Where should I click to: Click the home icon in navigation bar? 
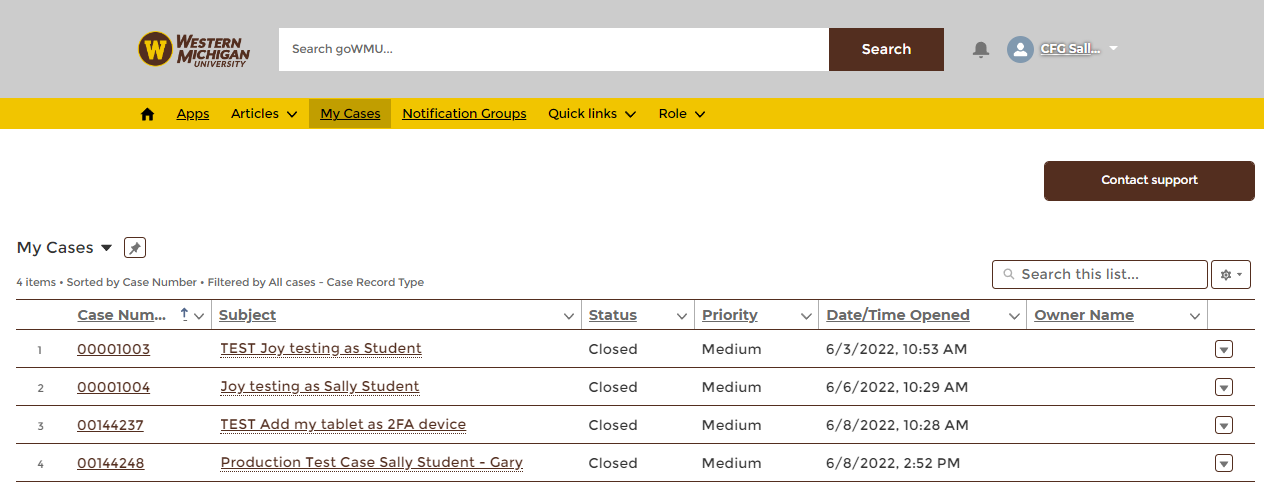[148, 114]
